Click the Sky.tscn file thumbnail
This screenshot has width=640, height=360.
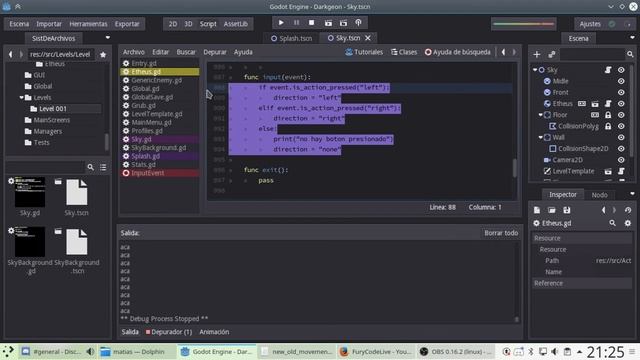pyautogui.click(x=76, y=192)
